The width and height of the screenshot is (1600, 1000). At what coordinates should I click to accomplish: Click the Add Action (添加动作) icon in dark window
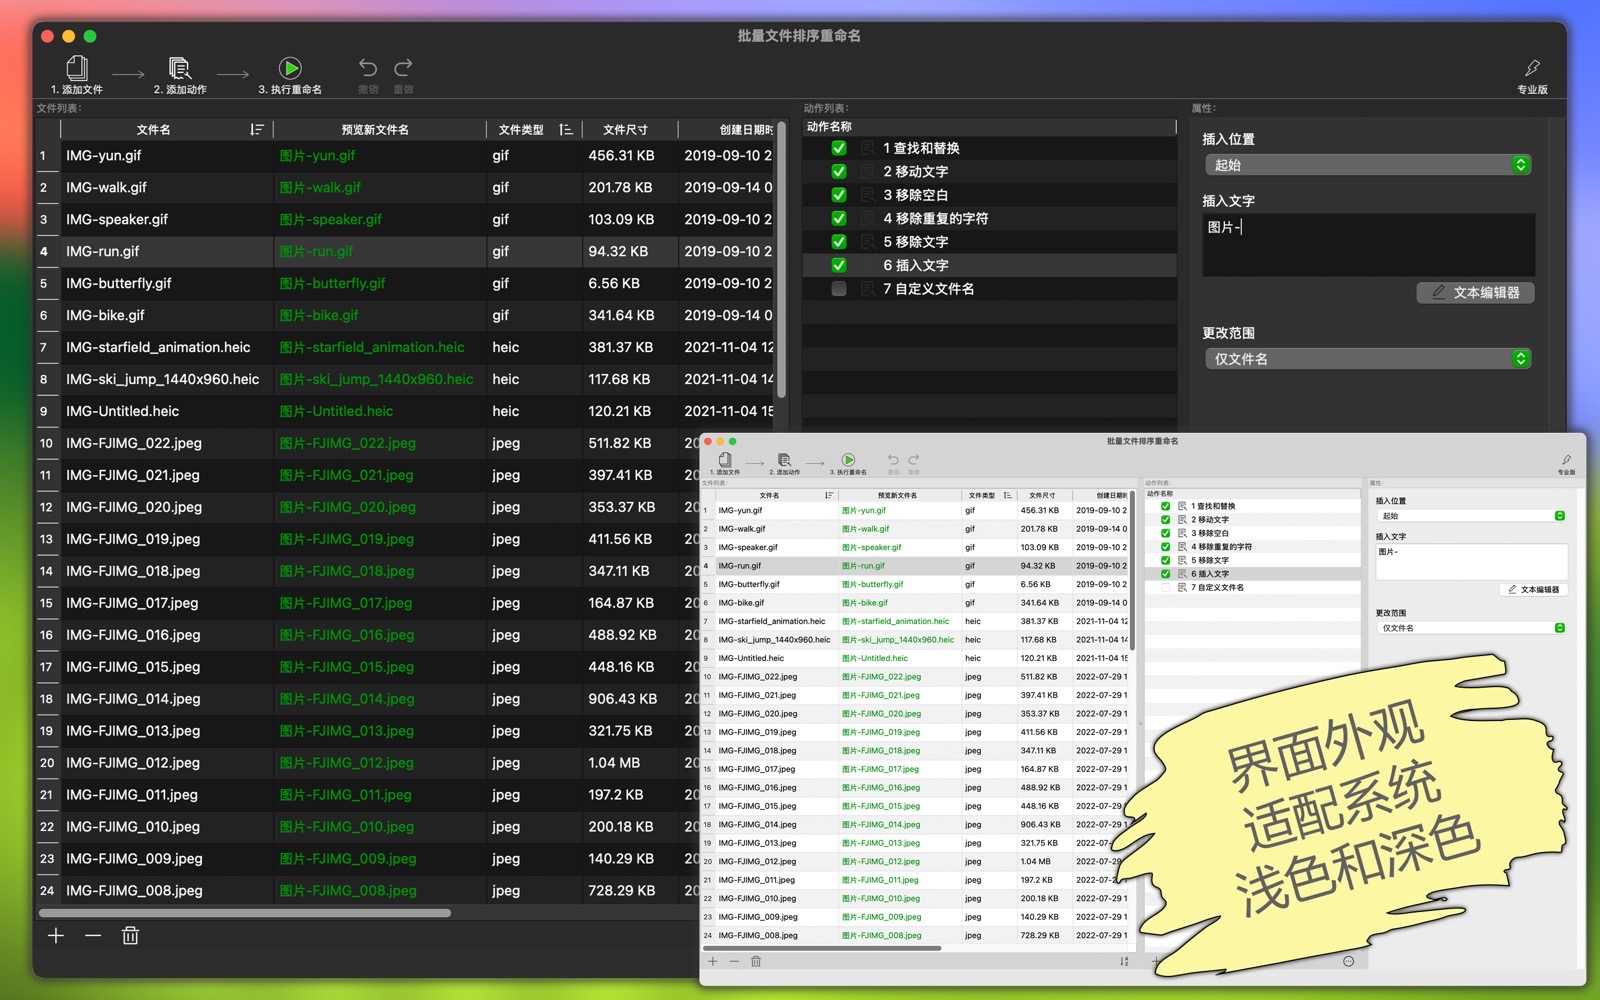click(180, 69)
